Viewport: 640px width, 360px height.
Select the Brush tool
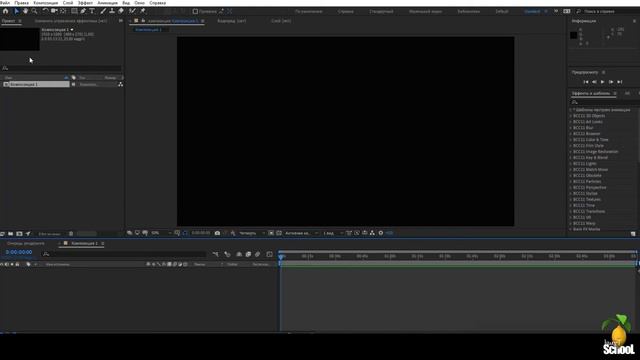[103, 11]
